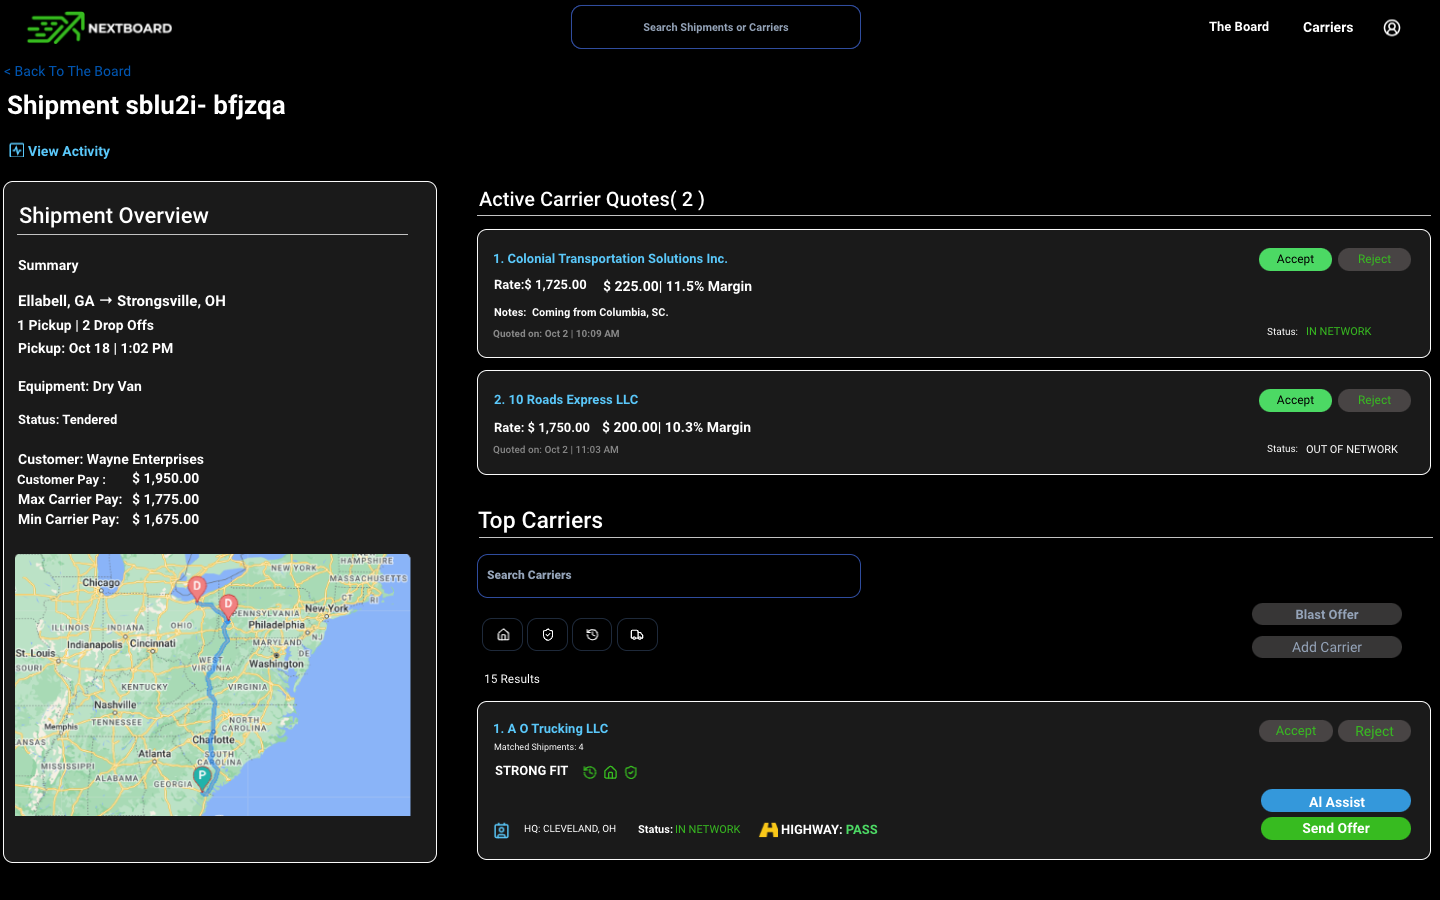Go to The Board in the top navigation

click(x=1239, y=27)
